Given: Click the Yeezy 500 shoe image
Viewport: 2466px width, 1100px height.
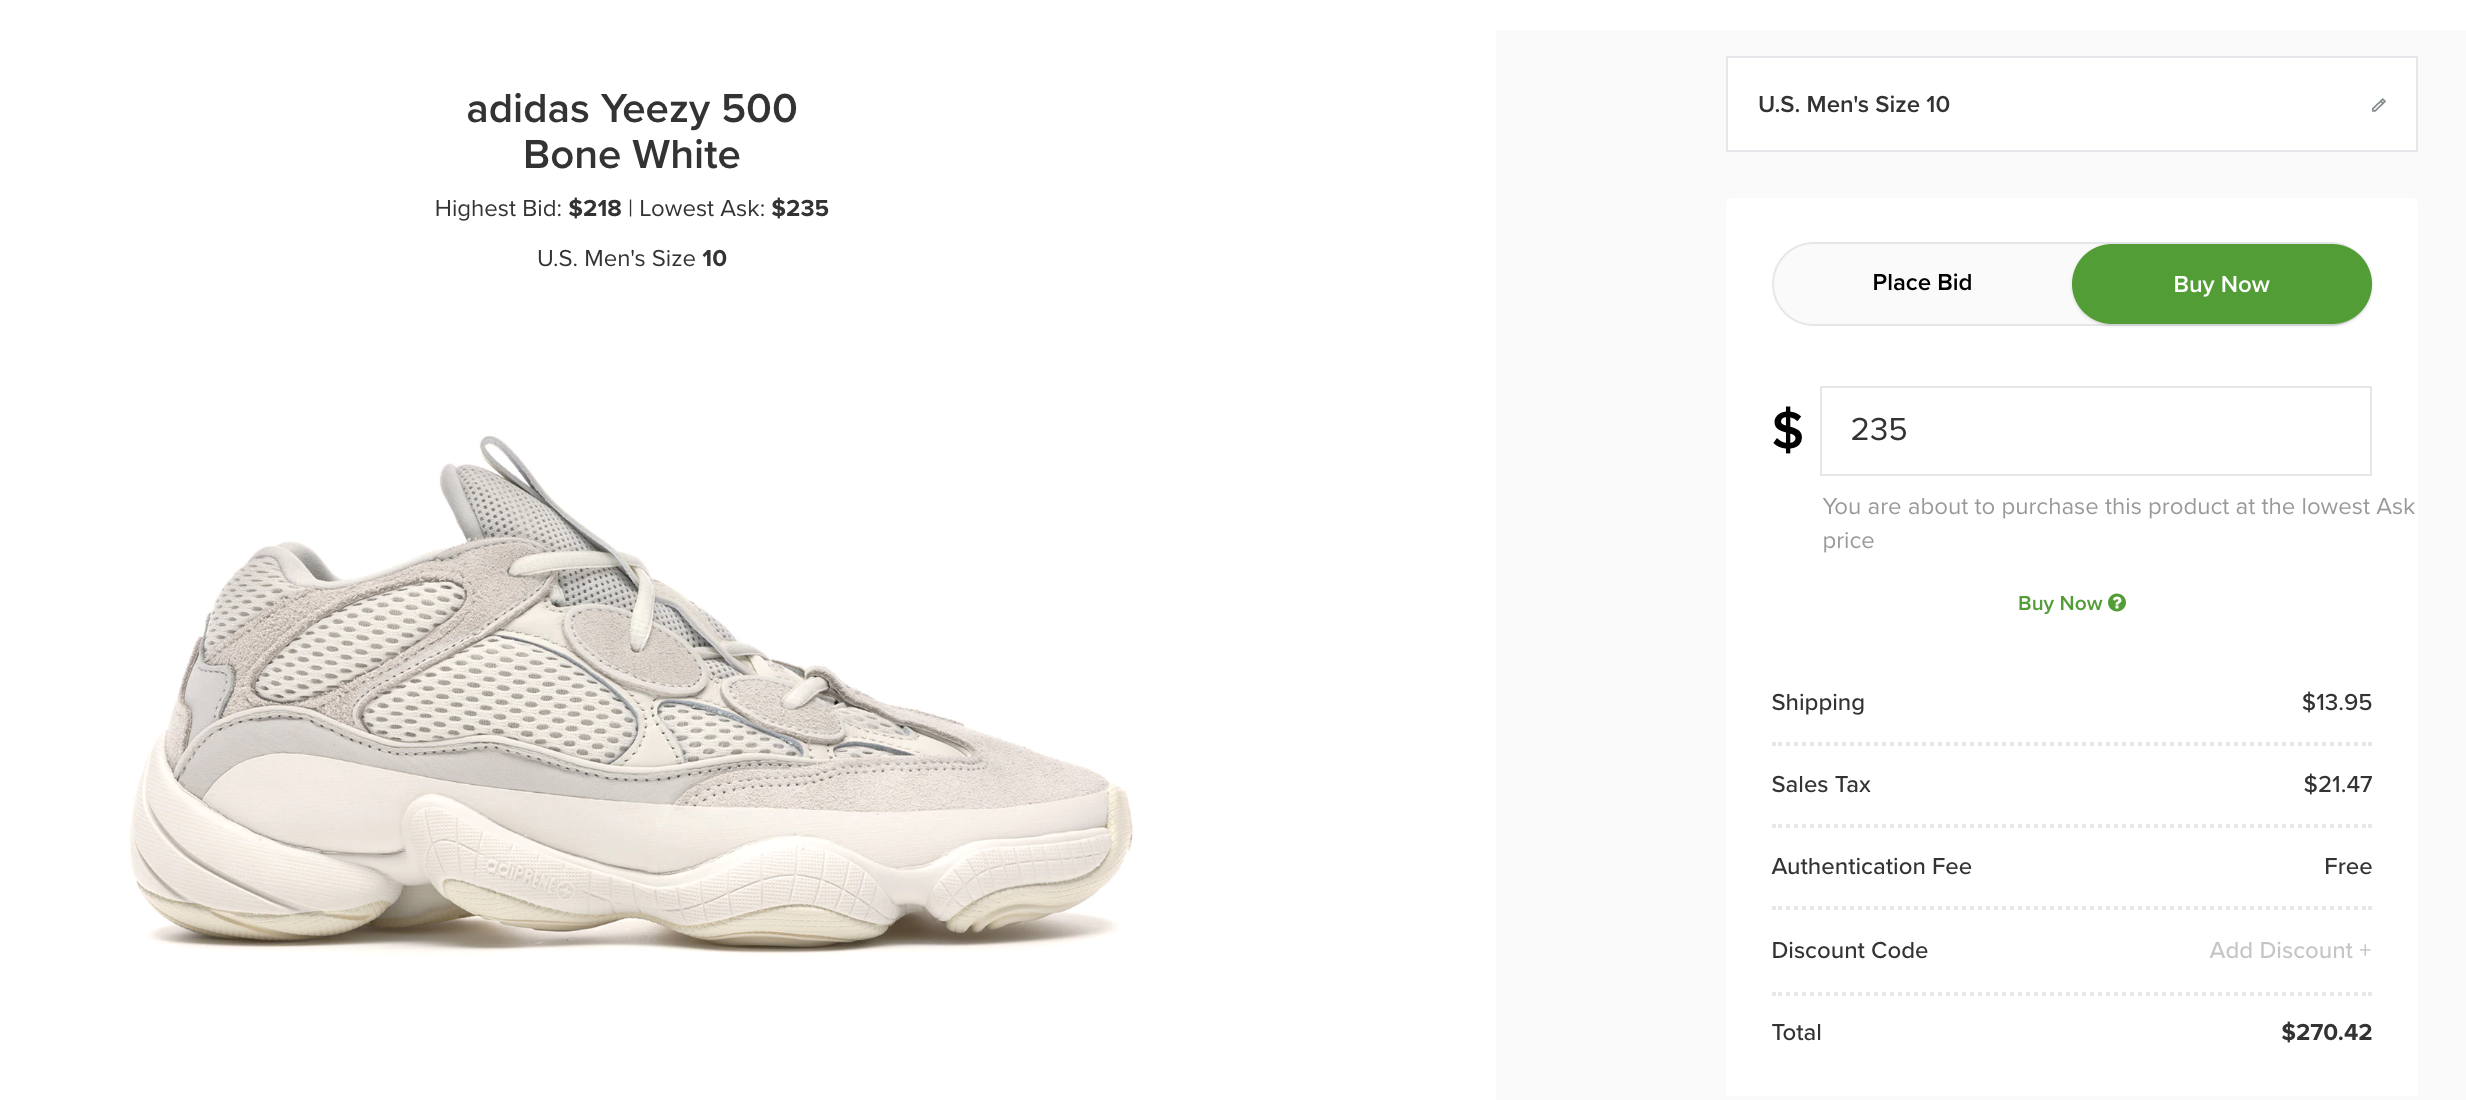Looking at the screenshot, I should [630, 700].
